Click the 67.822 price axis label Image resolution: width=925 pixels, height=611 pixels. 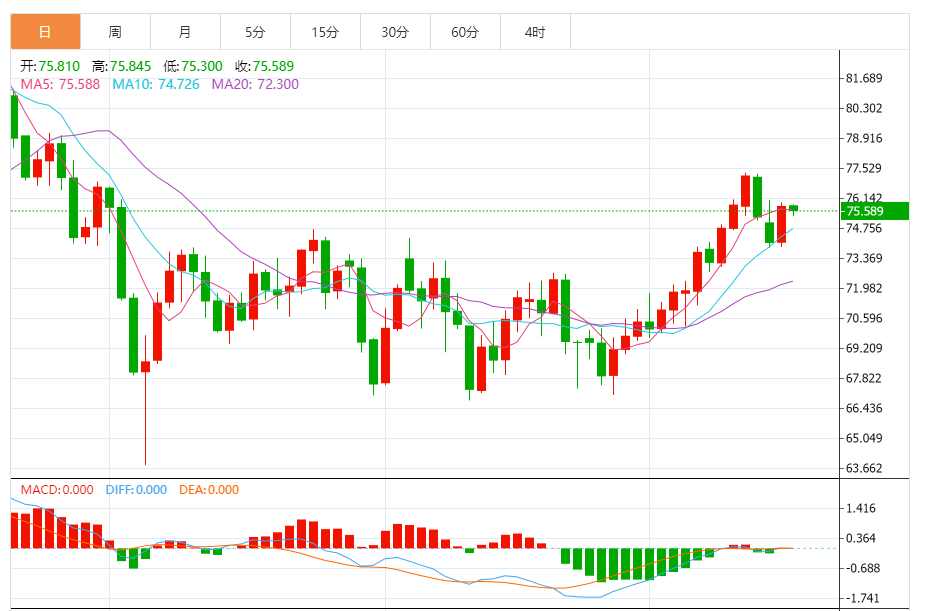pyautogui.click(x=864, y=378)
